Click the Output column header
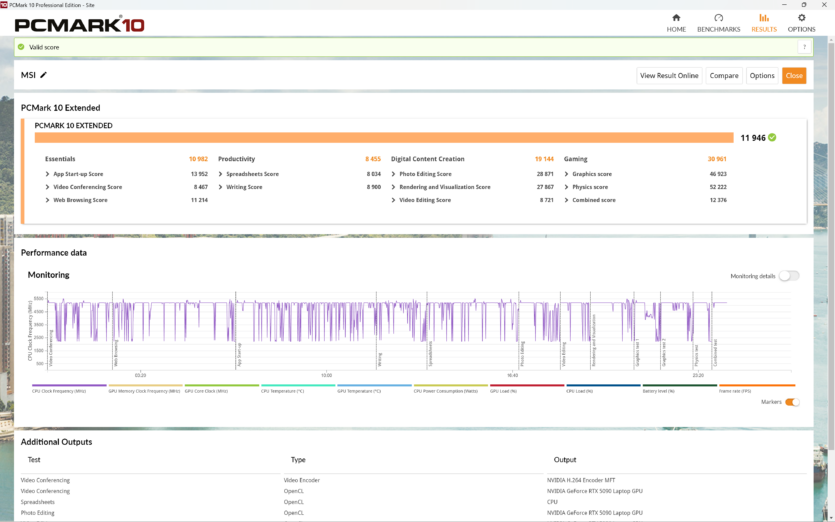The height and width of the screenshot is (522, 835). [x=565, y=460]
